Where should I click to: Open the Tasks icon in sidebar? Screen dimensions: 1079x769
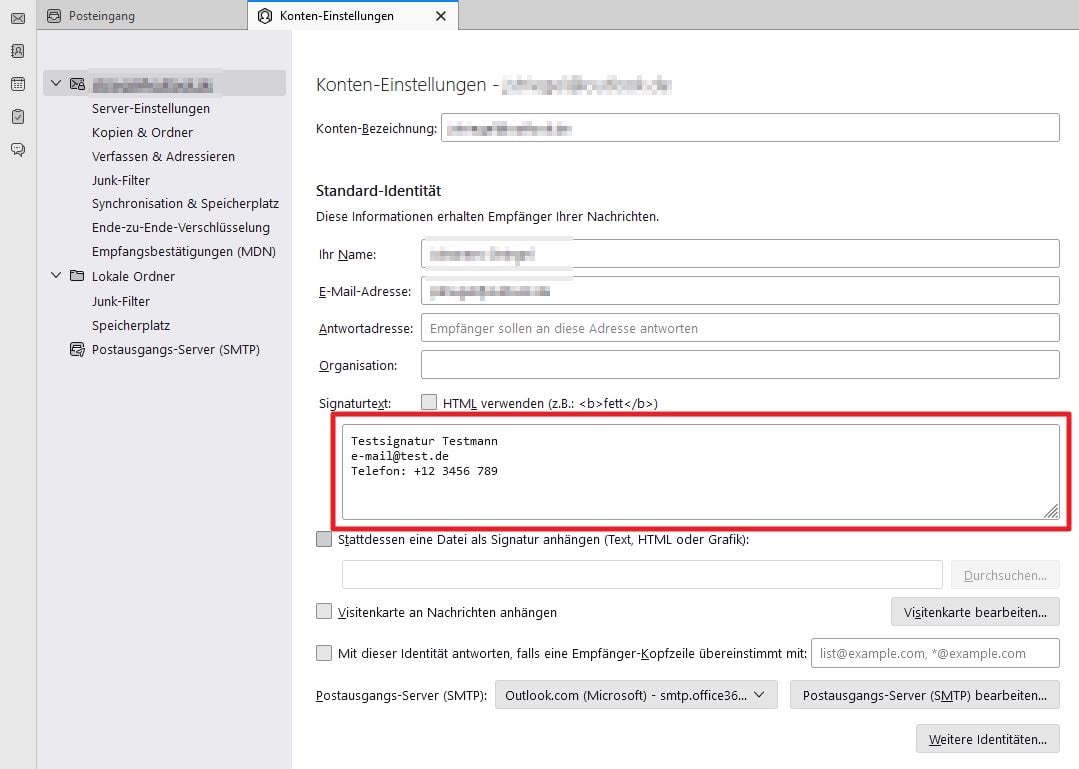point(16,115)
